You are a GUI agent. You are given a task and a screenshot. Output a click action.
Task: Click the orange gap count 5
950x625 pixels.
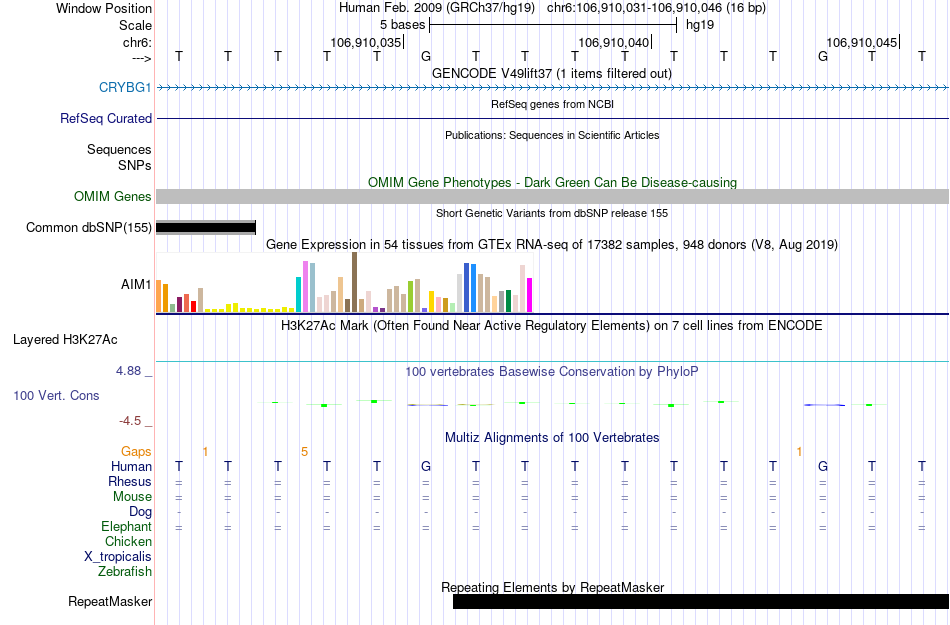click(304, 451)
